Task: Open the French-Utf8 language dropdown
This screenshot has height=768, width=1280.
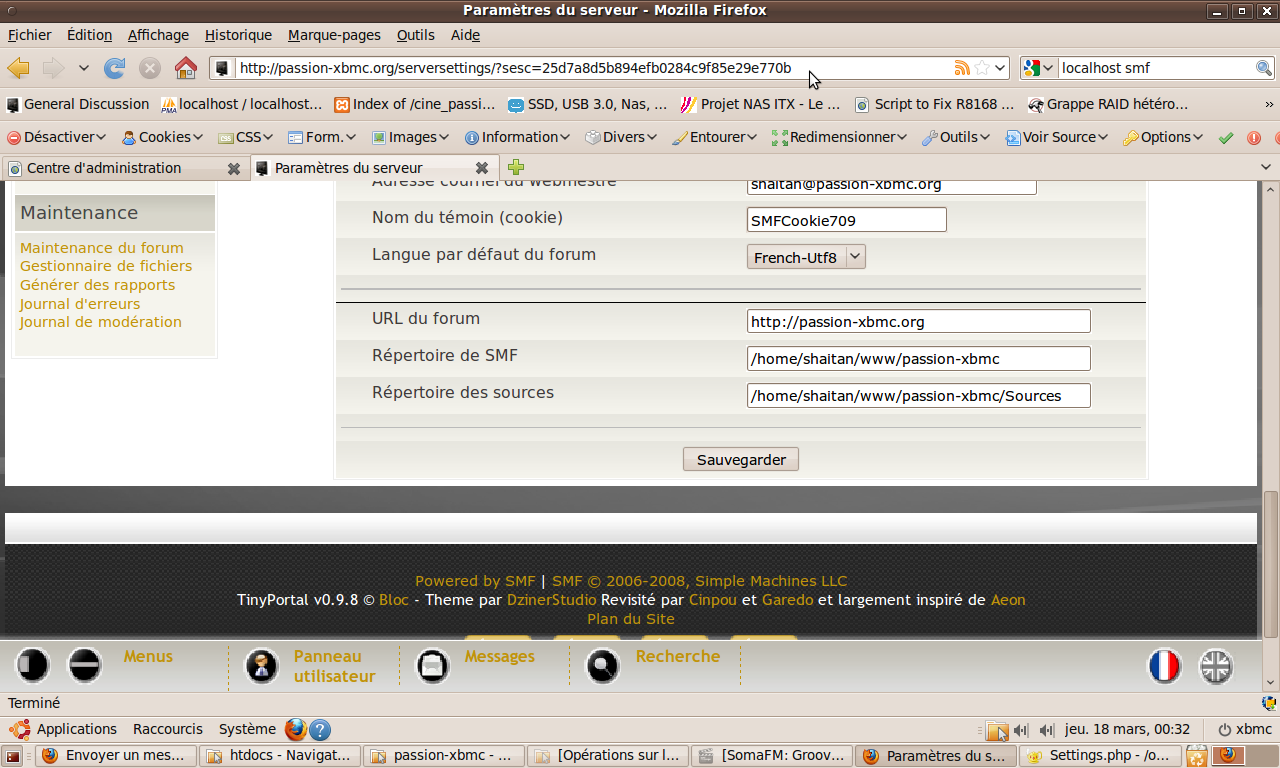Action: click(x=806, y=257)
